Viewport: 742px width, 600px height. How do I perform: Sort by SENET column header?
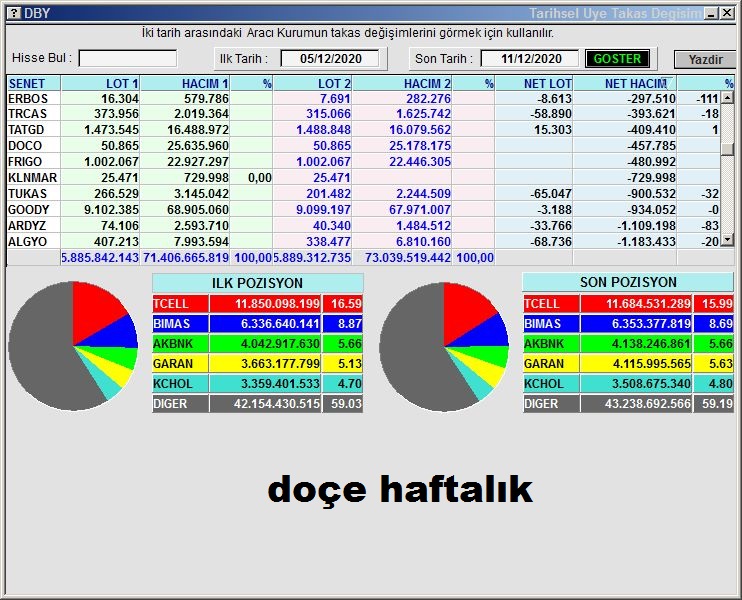(x=34, y=83)
